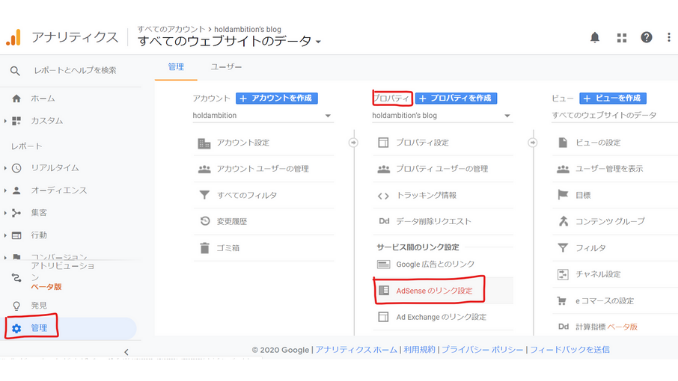
Task: Expand the 集客 section arrow
Action: coord(5,213)
